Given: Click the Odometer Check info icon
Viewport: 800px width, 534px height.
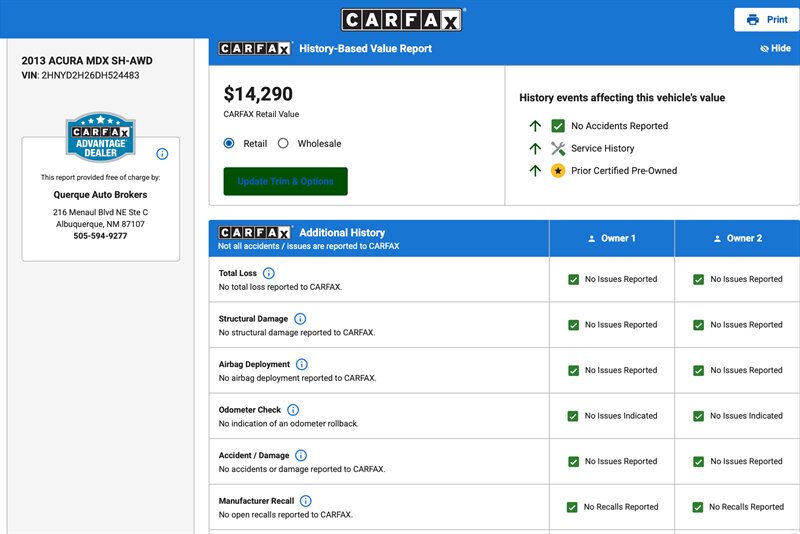Looking at the screenshot, I should (x=293, y=410).
